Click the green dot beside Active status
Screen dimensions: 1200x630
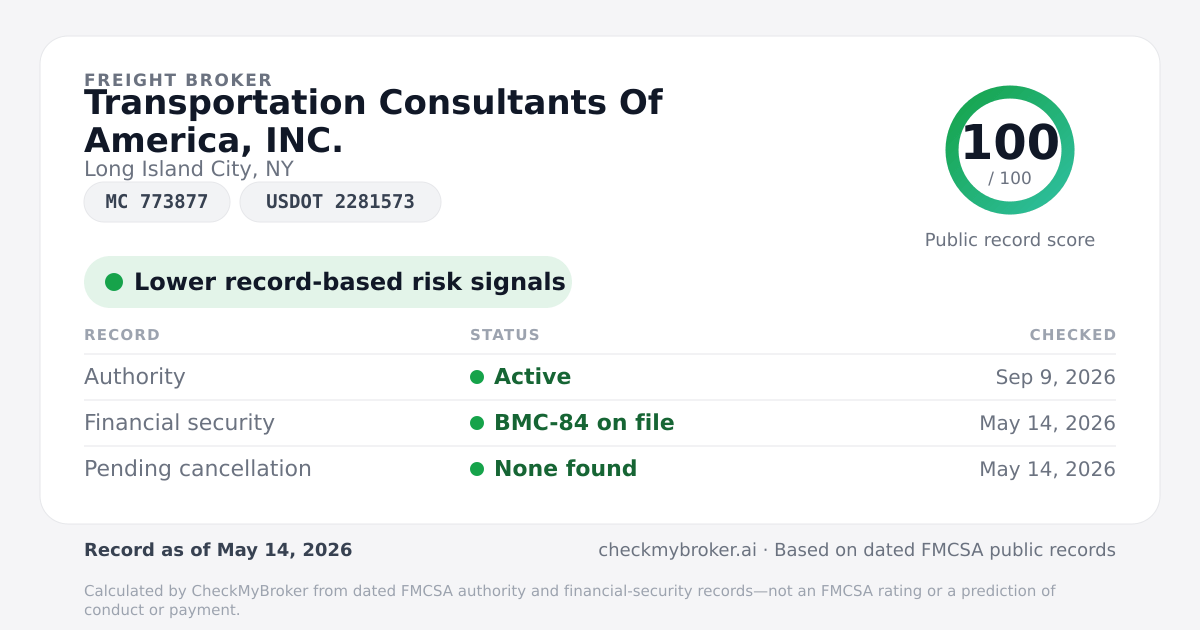pyautogui.click(x=477, y=377)
